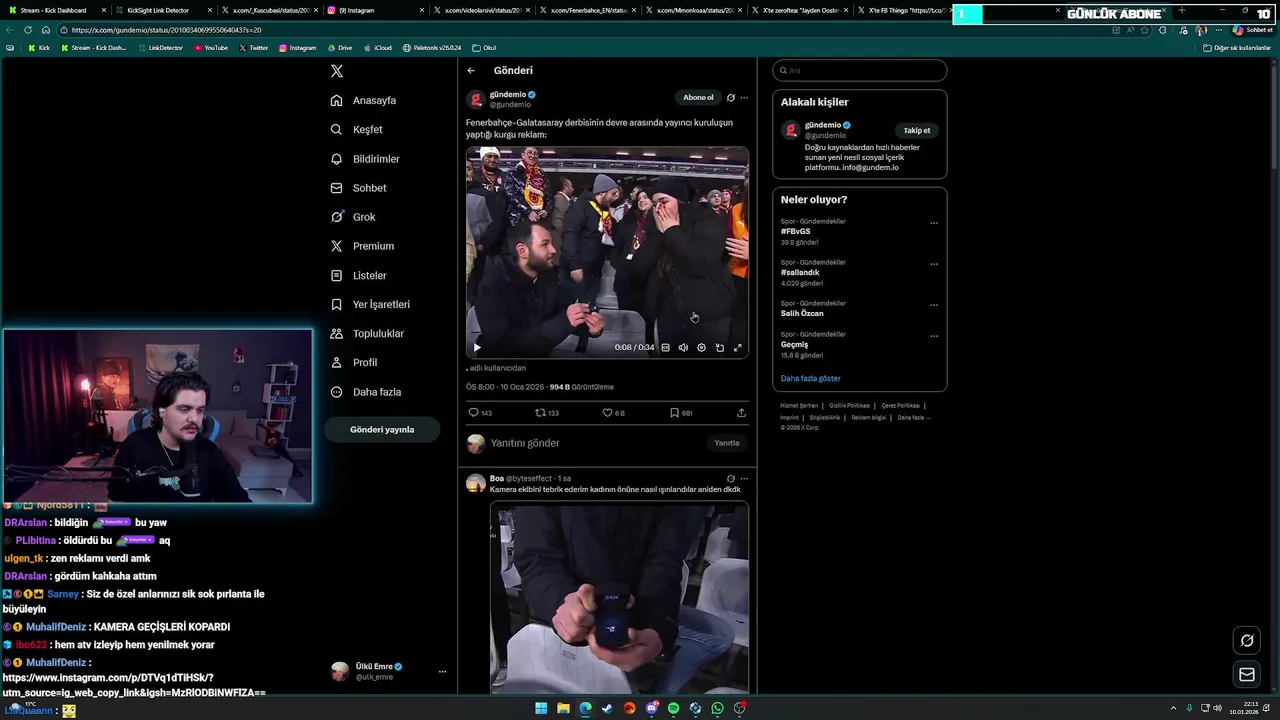Screen dimensions: 1280x720
Task: Go back with Gönderi arrow
Action: 471,71
